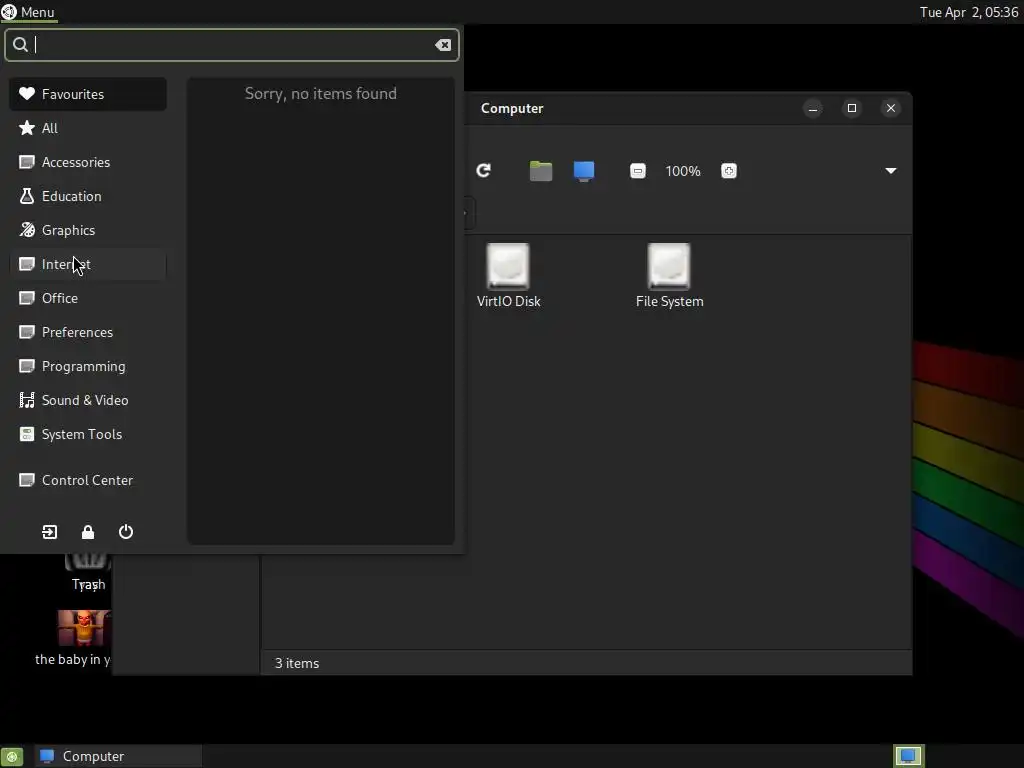This screenshot has width=1024, height=768.
Task: Select the VirtIO Disk drive
Action: (509, 276)
